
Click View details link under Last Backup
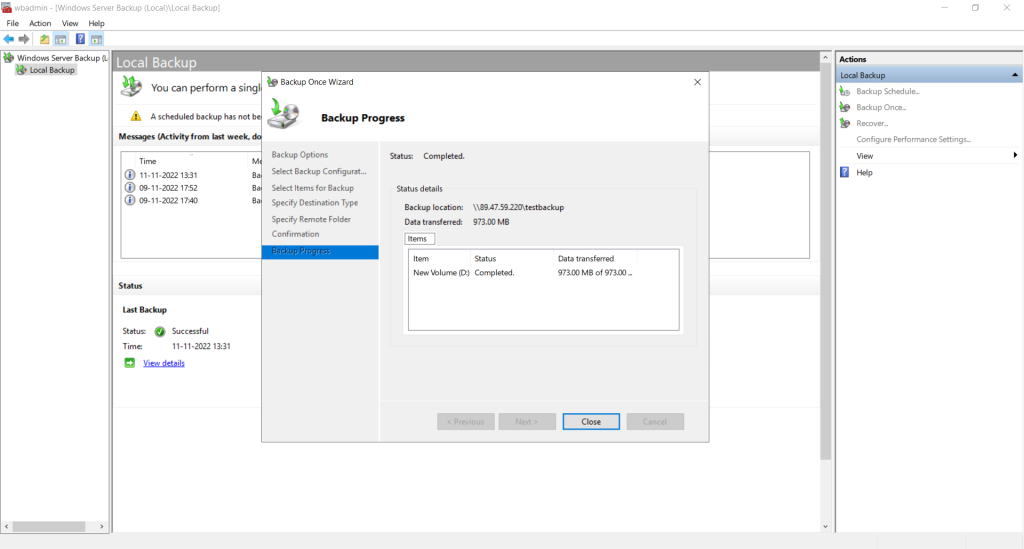(x=164, y=363)
